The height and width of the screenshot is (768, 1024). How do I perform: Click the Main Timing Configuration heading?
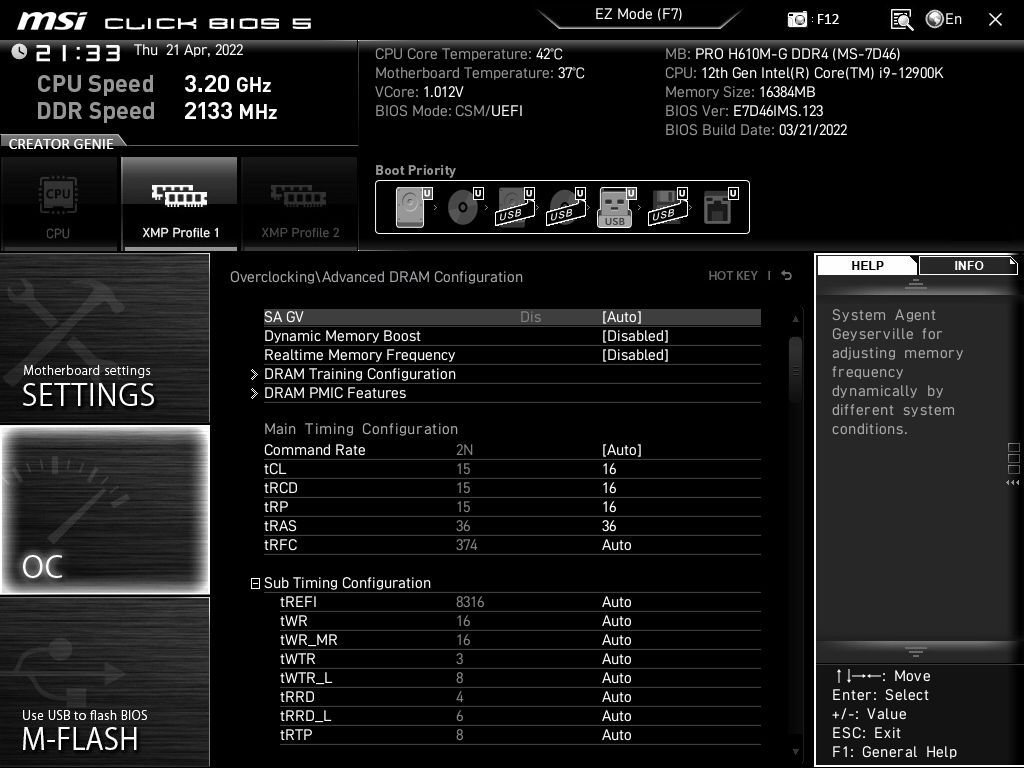[361, 429]
